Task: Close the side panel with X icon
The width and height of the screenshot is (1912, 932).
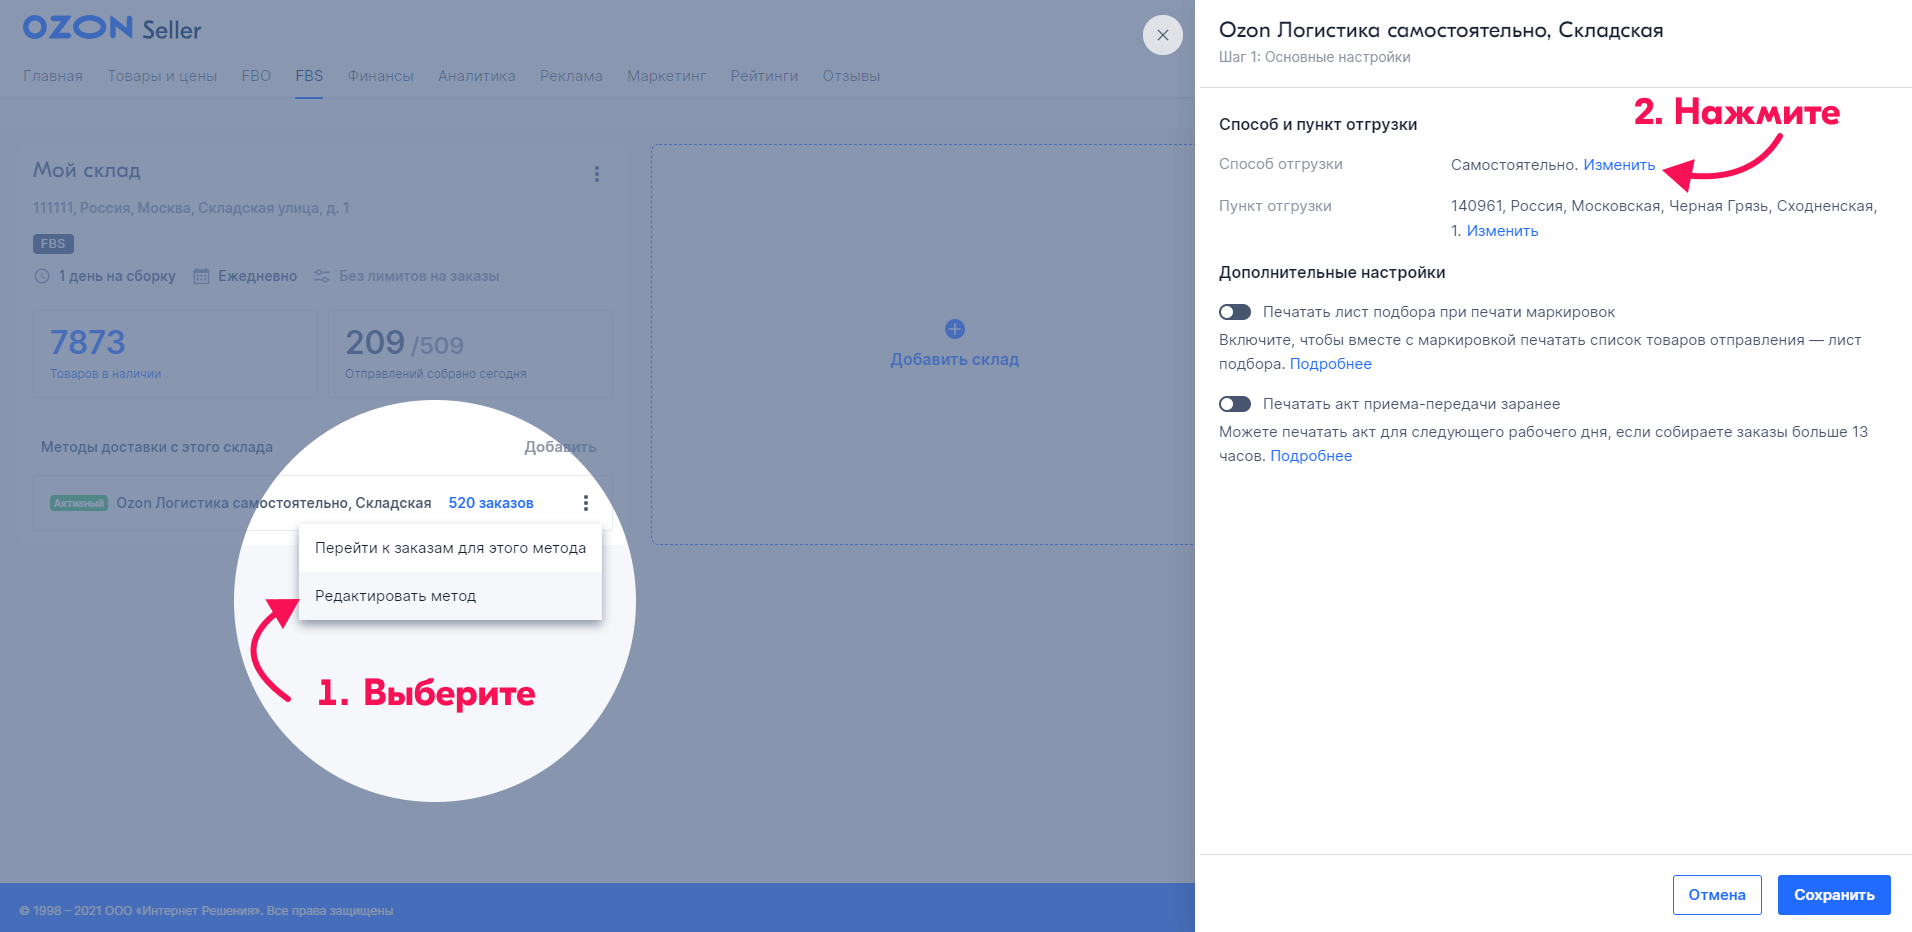Action: 1162,35
